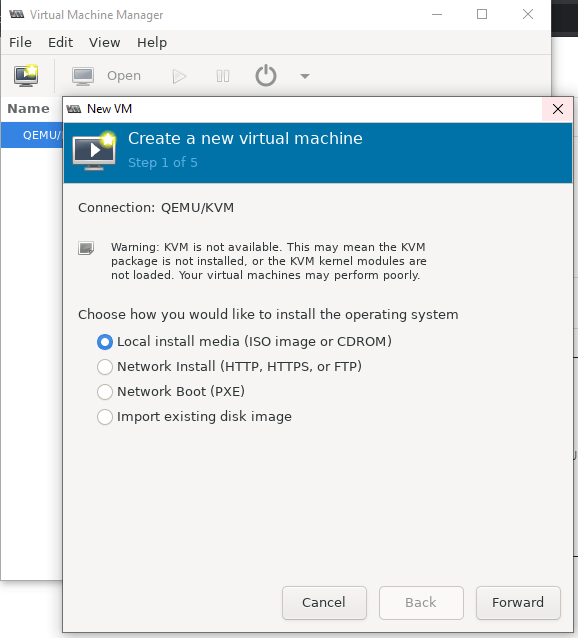Screen dimensions: 578x638
Task: Open the View menu
Action: pyautogui.click(x=105, y=42)
